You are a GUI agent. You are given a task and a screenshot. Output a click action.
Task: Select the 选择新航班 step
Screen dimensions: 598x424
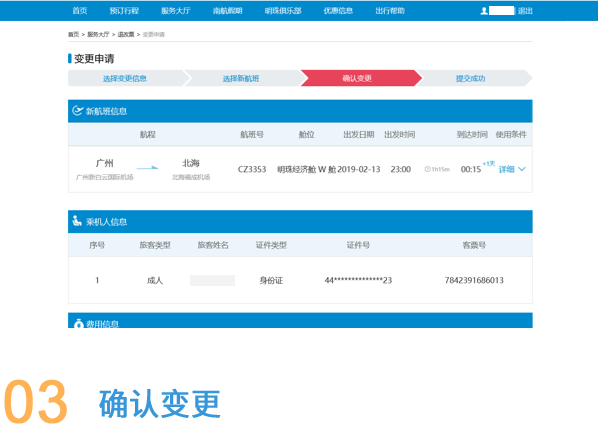[241, 78]
